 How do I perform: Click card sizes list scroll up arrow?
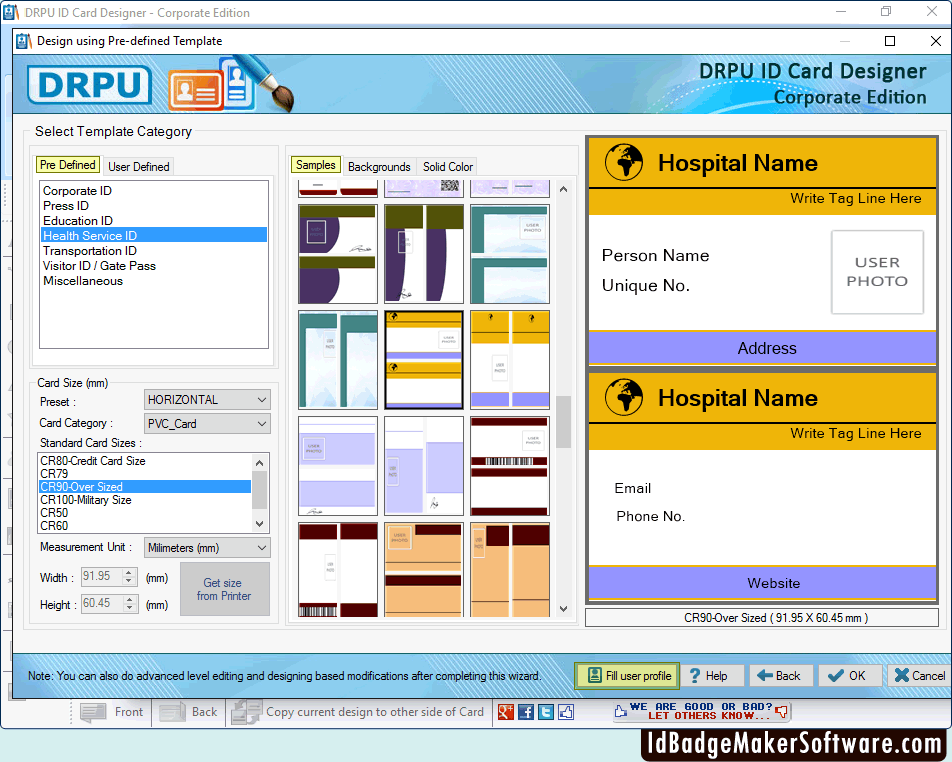point(260,463)
